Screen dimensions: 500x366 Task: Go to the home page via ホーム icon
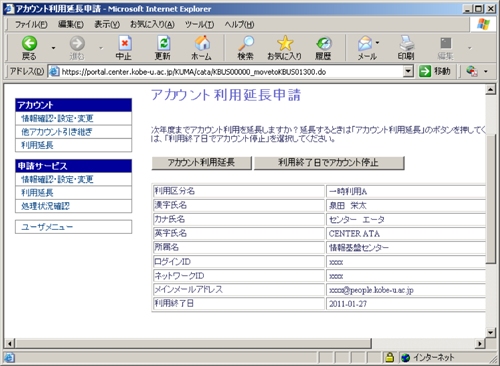(202, 43)
